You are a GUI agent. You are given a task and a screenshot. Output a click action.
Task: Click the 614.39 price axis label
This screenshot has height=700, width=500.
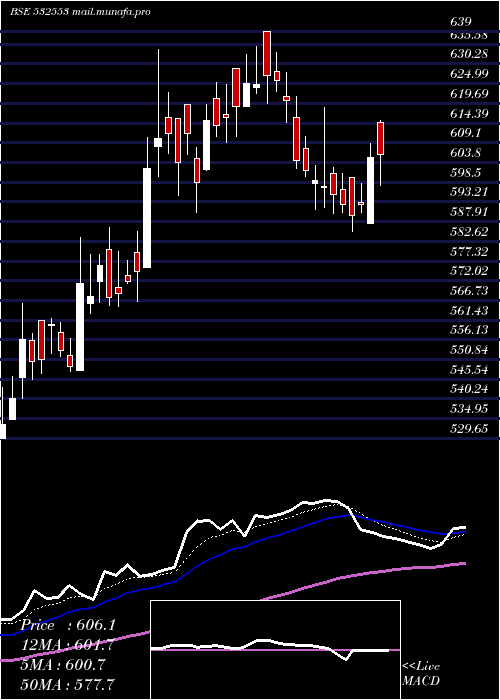click(469, 114)
